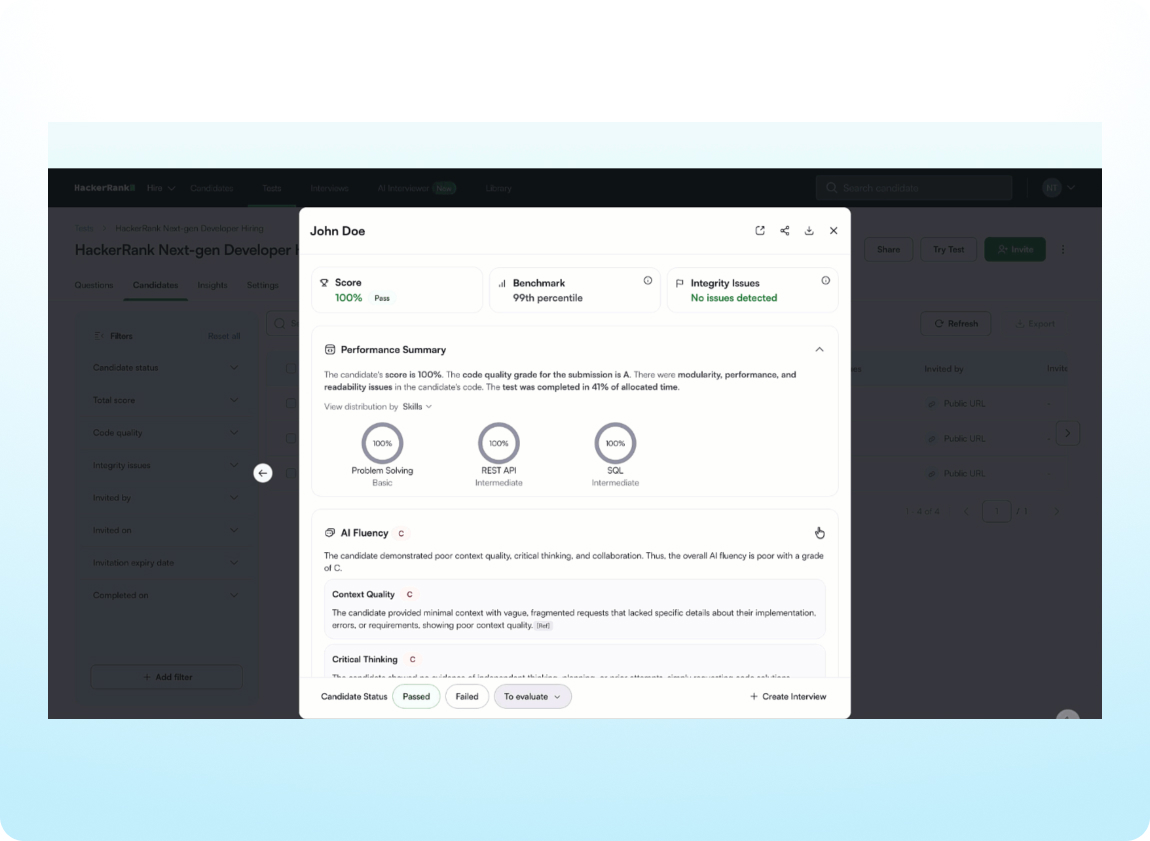Focus the Search candidate field

pyautogui.click(x=914, y=188)
